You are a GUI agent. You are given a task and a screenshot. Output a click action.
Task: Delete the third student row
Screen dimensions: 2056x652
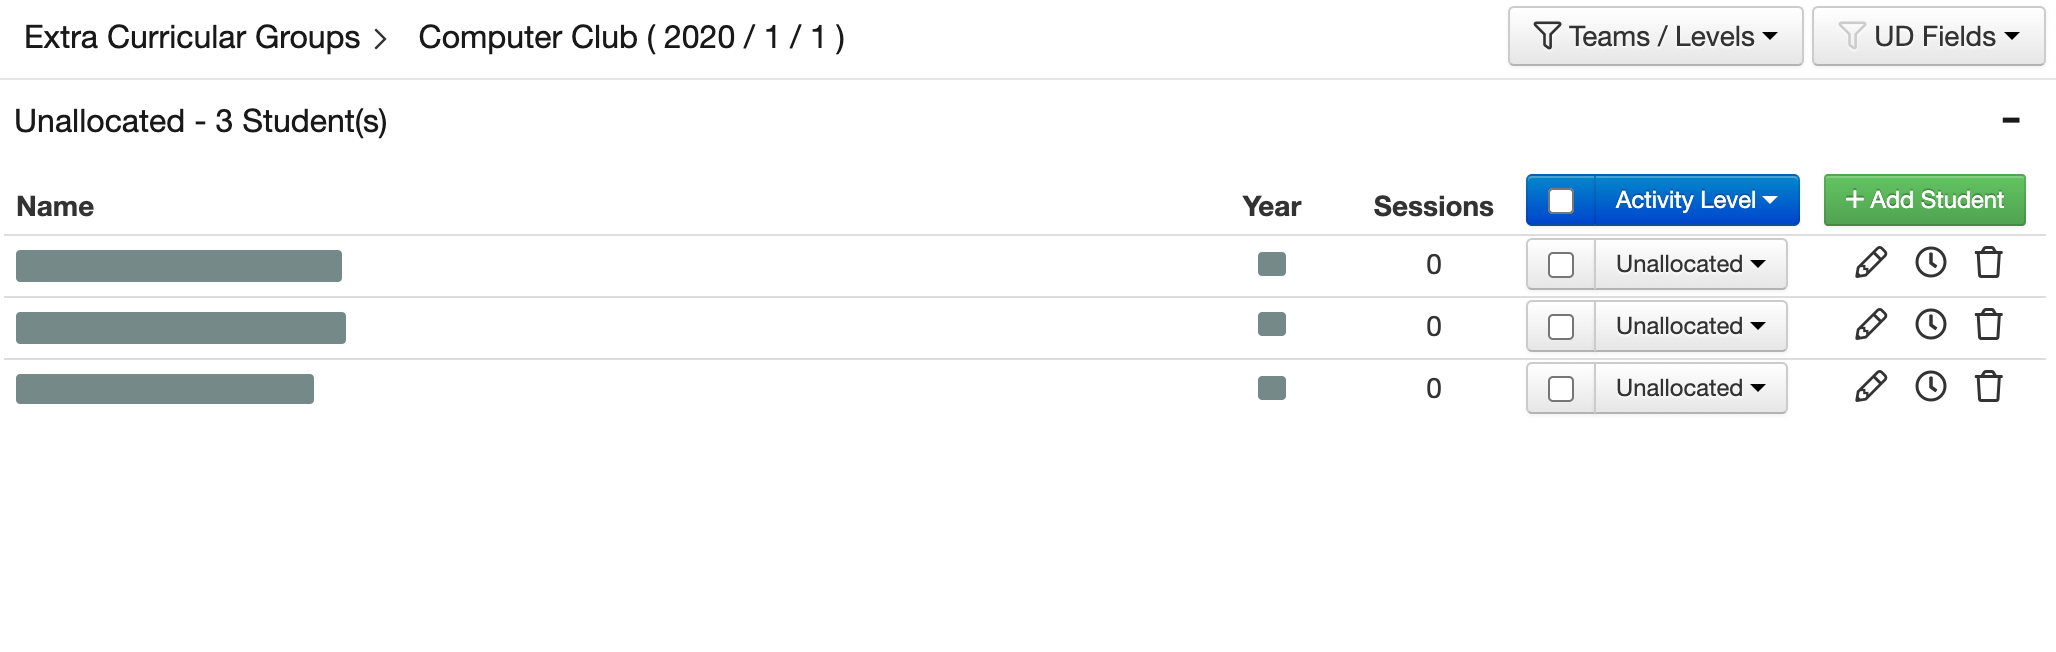1988,387
